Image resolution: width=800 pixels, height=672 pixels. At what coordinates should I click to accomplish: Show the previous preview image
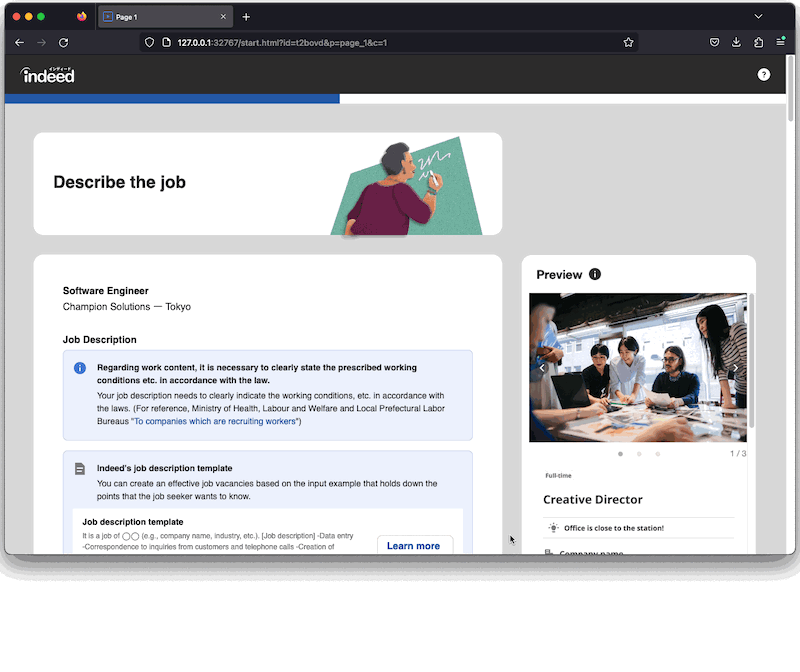(x=542, y=367)
